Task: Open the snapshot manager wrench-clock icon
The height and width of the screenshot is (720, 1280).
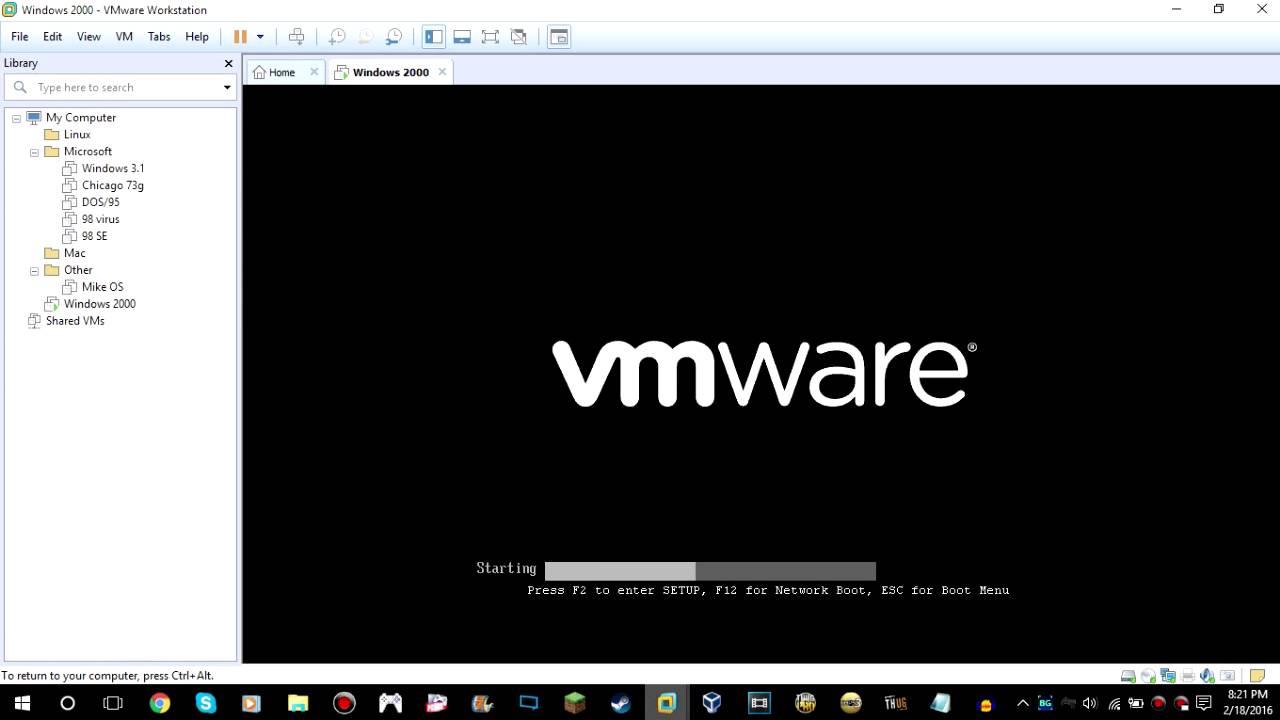Action: tap(394, 37)
